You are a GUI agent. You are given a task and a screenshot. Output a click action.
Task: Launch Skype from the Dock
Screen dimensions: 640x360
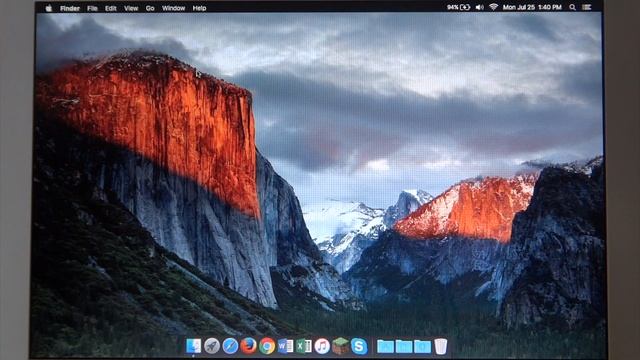click(359, 346)
